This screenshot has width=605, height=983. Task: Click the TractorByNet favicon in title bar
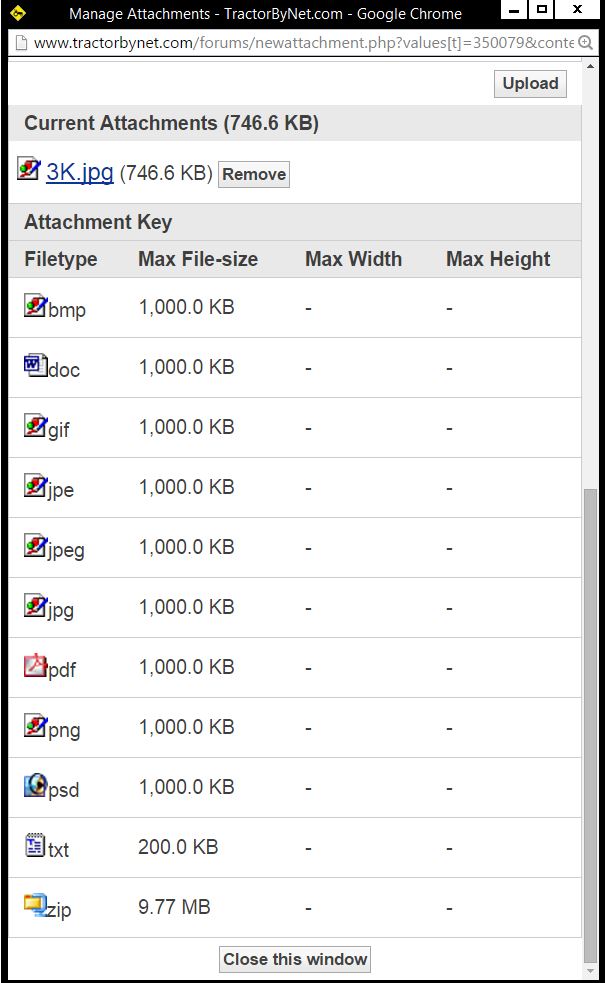pyautogui.click(x=19, y=13)
